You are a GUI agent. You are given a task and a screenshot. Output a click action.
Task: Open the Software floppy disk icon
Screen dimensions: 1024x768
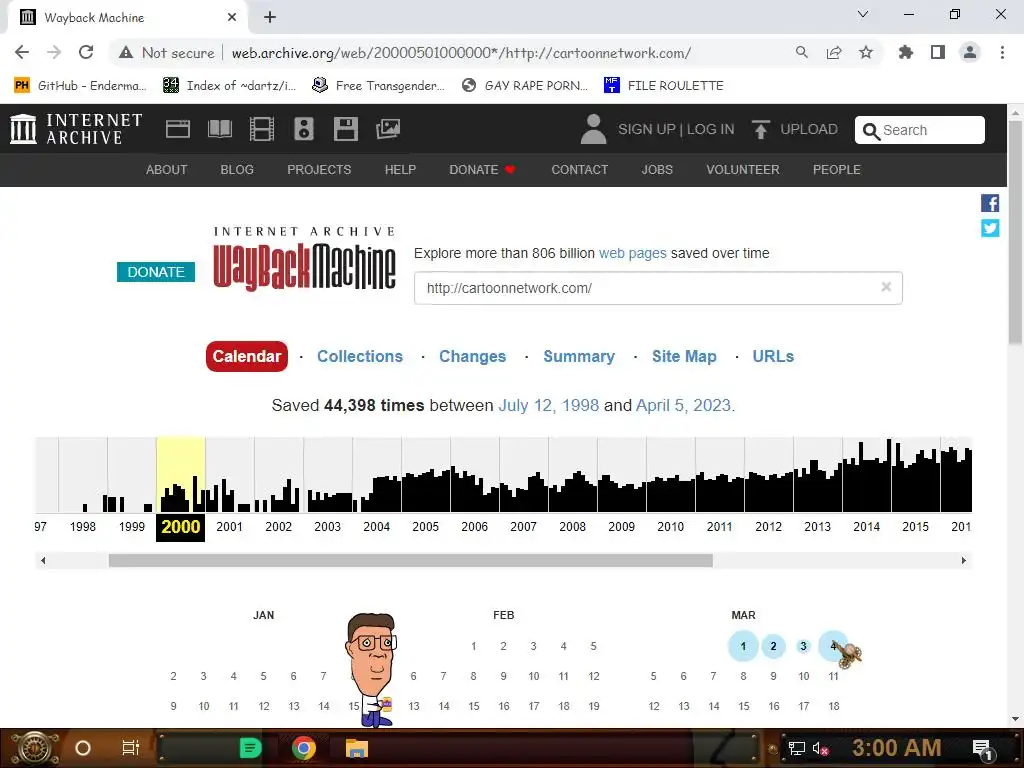(x=345, y=129)
